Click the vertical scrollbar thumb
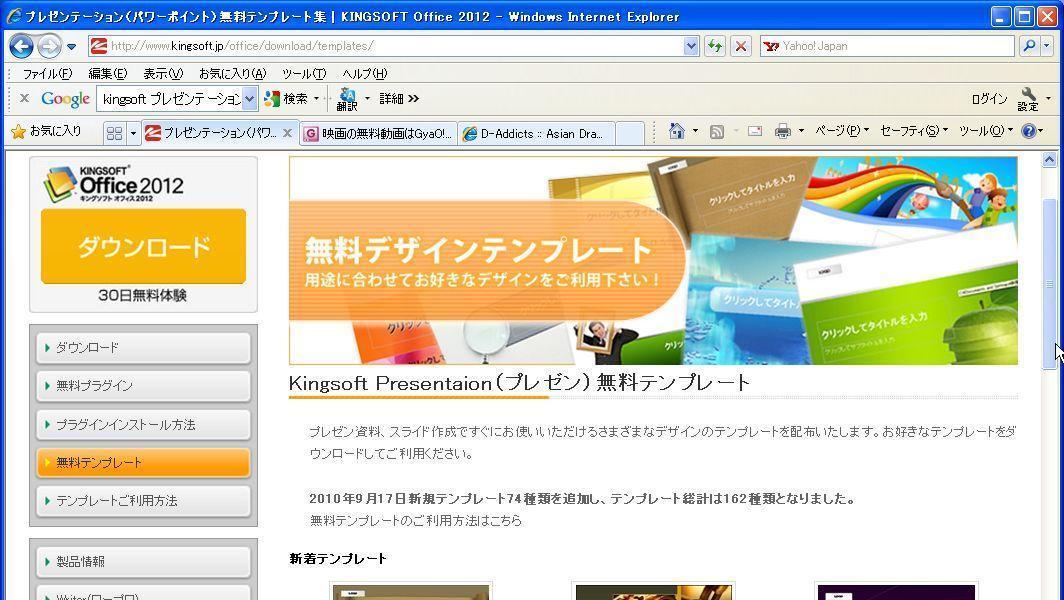The image size is (1064, 600). pos(1049,285)
